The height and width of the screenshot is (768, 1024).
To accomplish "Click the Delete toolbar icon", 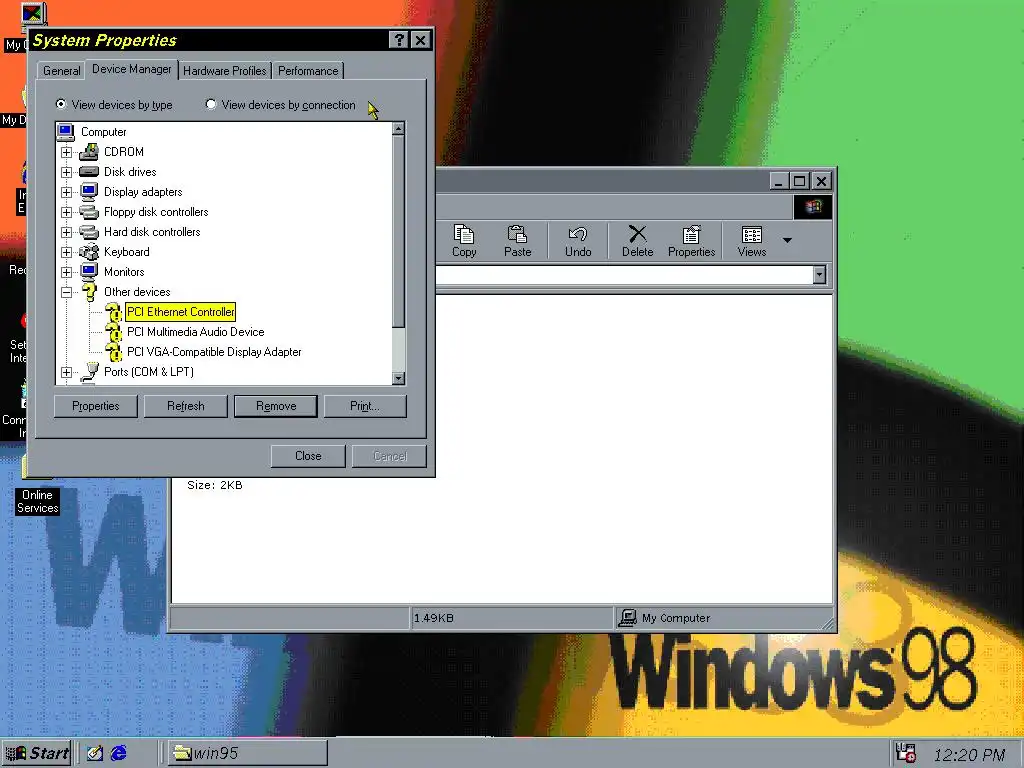I will (637, 241).
